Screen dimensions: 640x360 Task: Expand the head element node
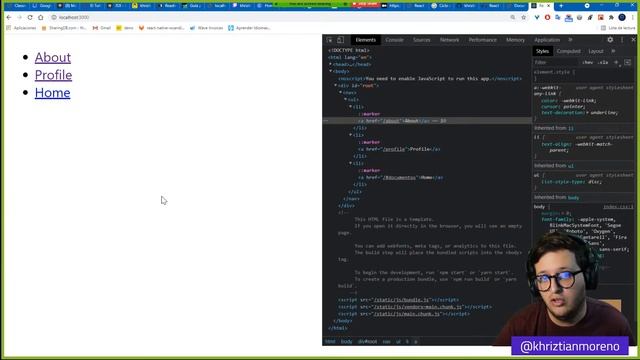331,64
